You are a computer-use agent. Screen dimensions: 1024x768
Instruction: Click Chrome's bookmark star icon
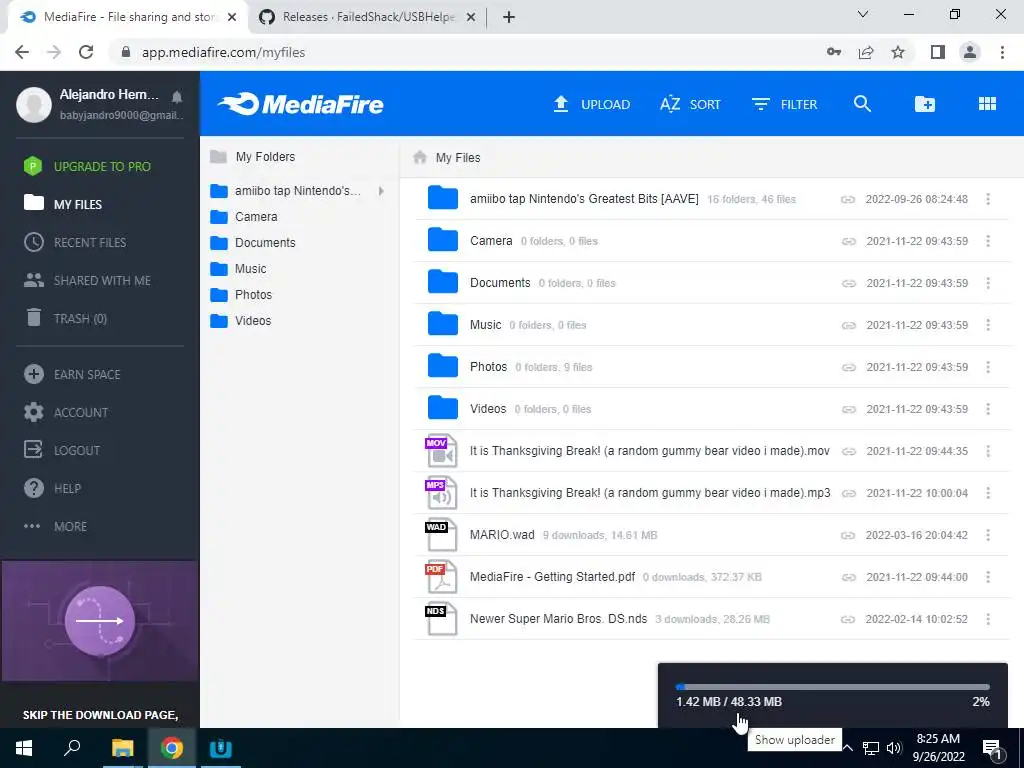point(898,52)
